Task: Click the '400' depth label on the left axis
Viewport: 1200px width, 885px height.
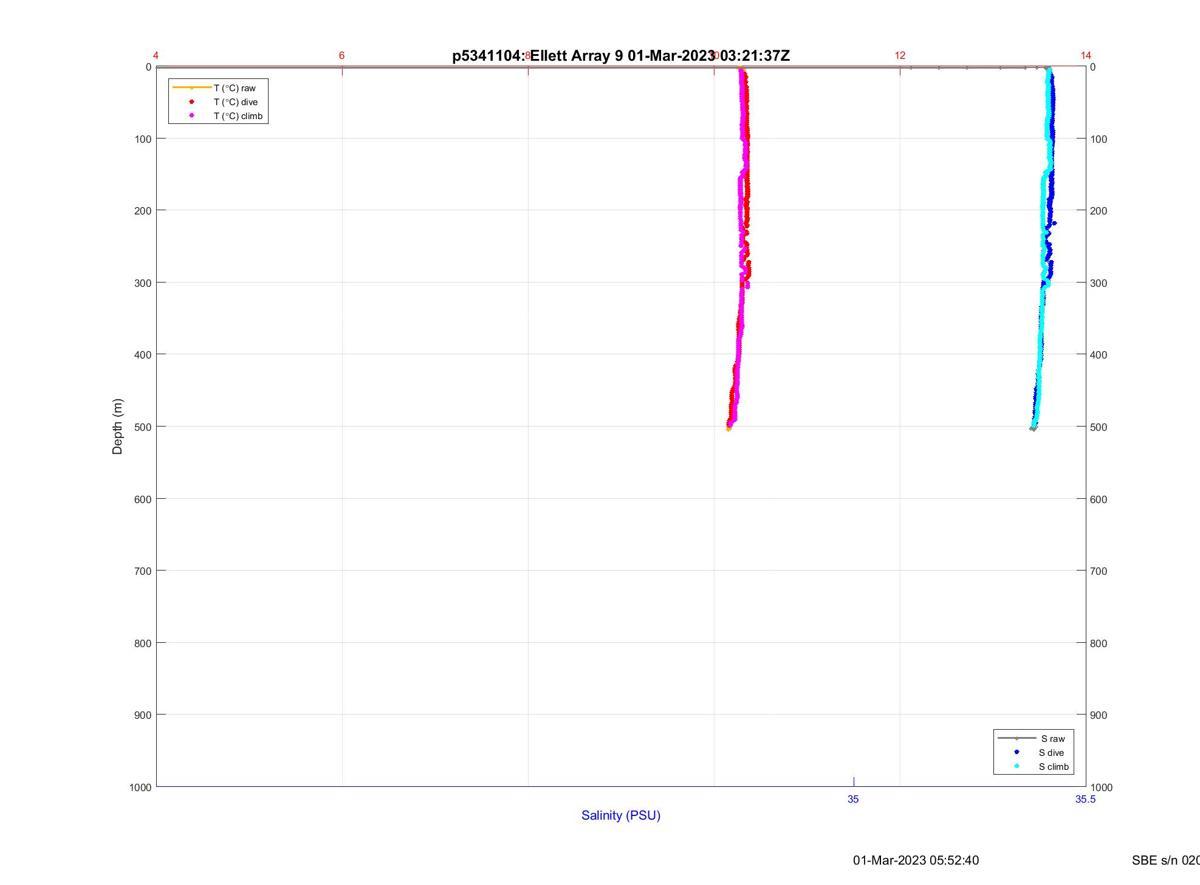Action: point(143,355)
